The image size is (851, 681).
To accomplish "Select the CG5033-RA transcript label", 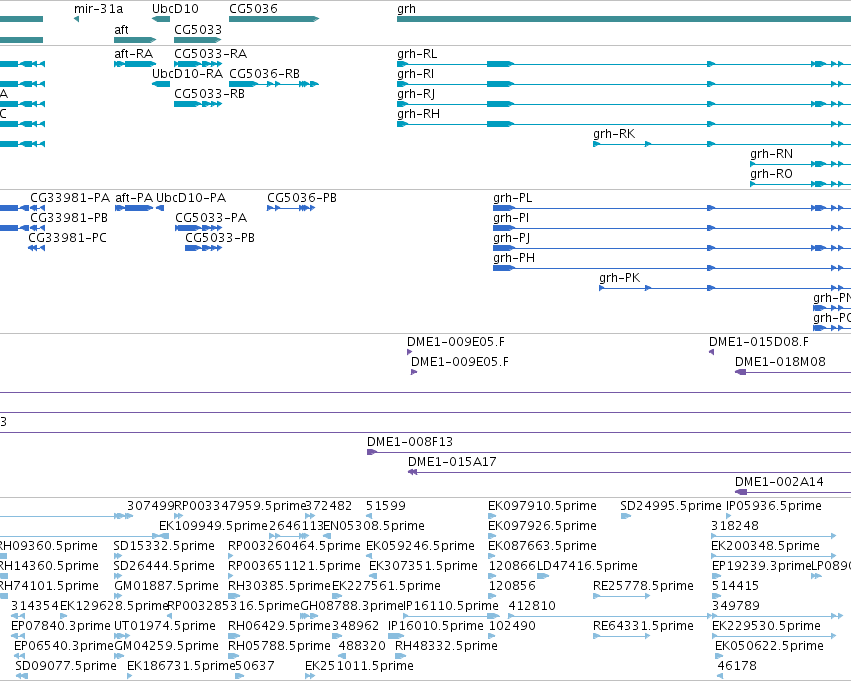I will pos(210,54).
